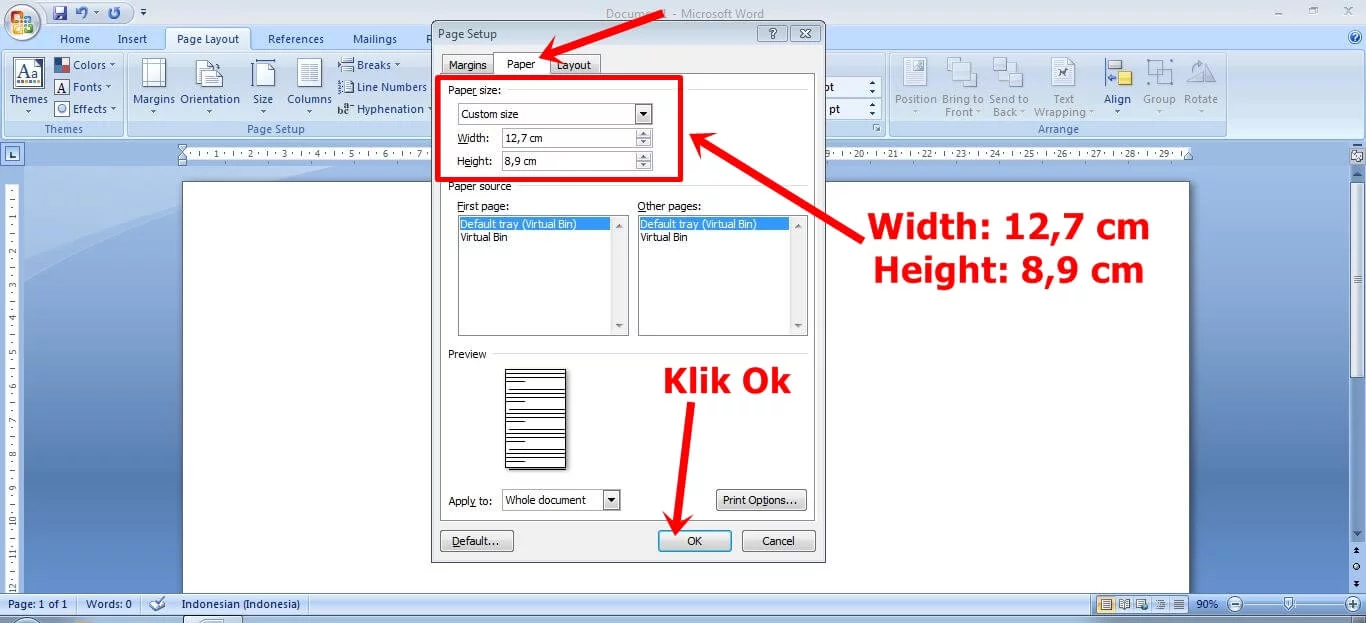The image size is (1366, 623).
Task: Undo the last action
Action: 82,13
